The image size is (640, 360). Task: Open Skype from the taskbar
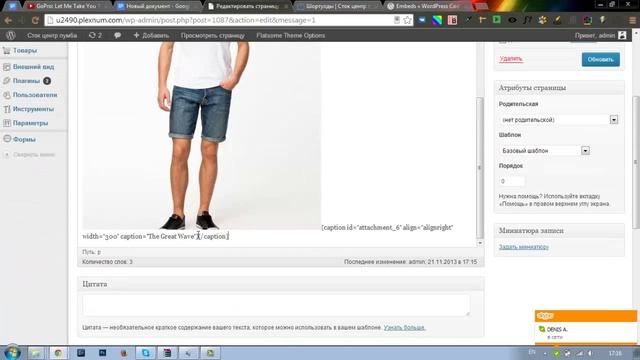pyautogui.click(x=146, y=353)
